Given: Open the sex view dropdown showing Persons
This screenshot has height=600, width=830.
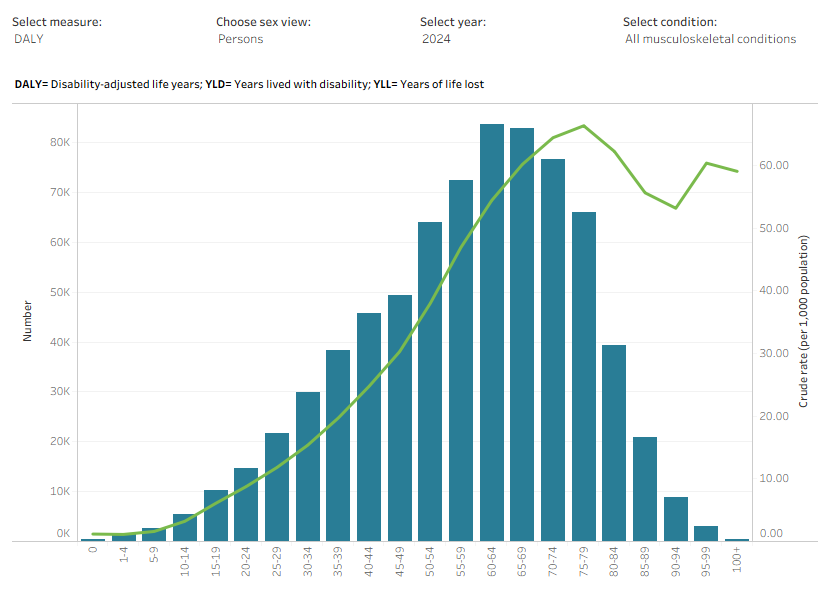Looking at the screenshot, I should pos(241,39).
